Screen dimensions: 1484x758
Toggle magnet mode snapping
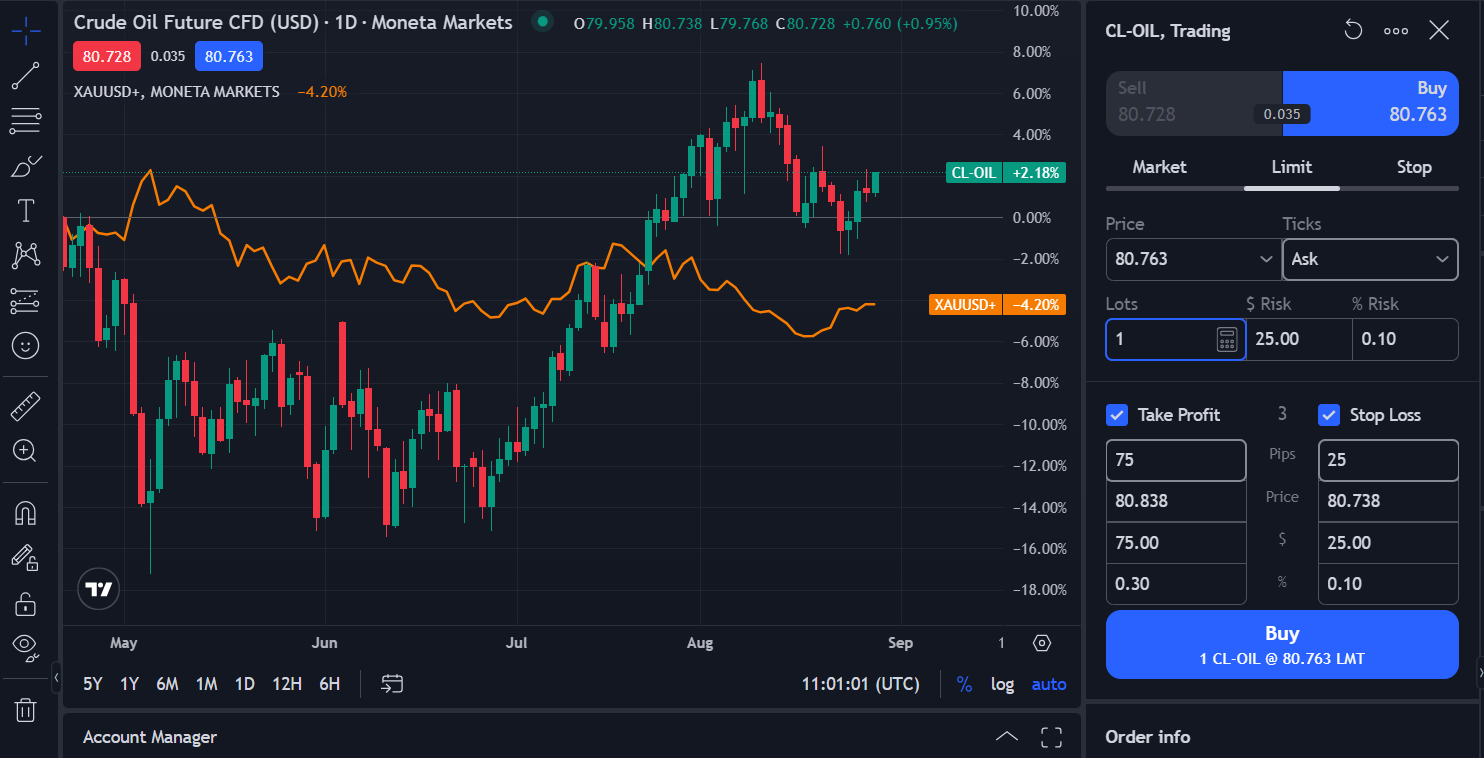[x=26, y=514]
